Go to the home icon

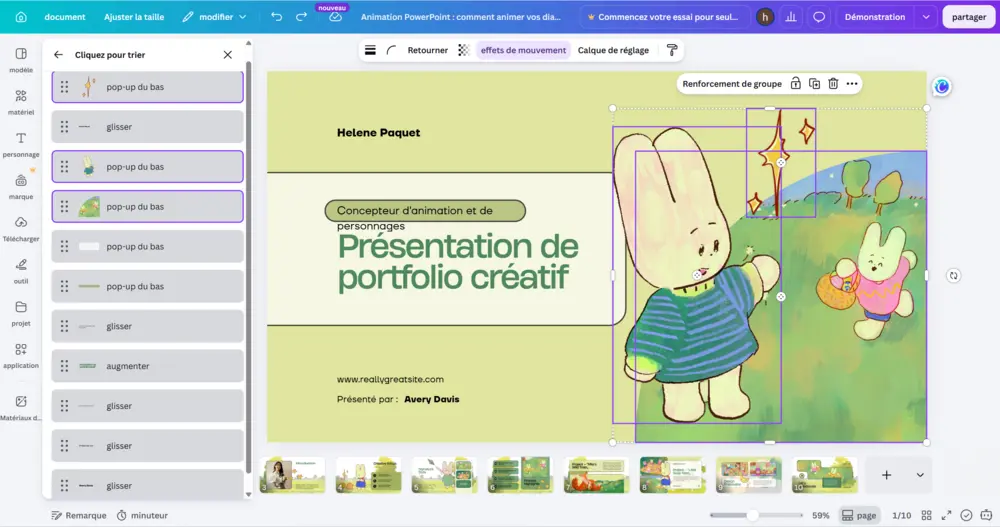click(21, 17)
